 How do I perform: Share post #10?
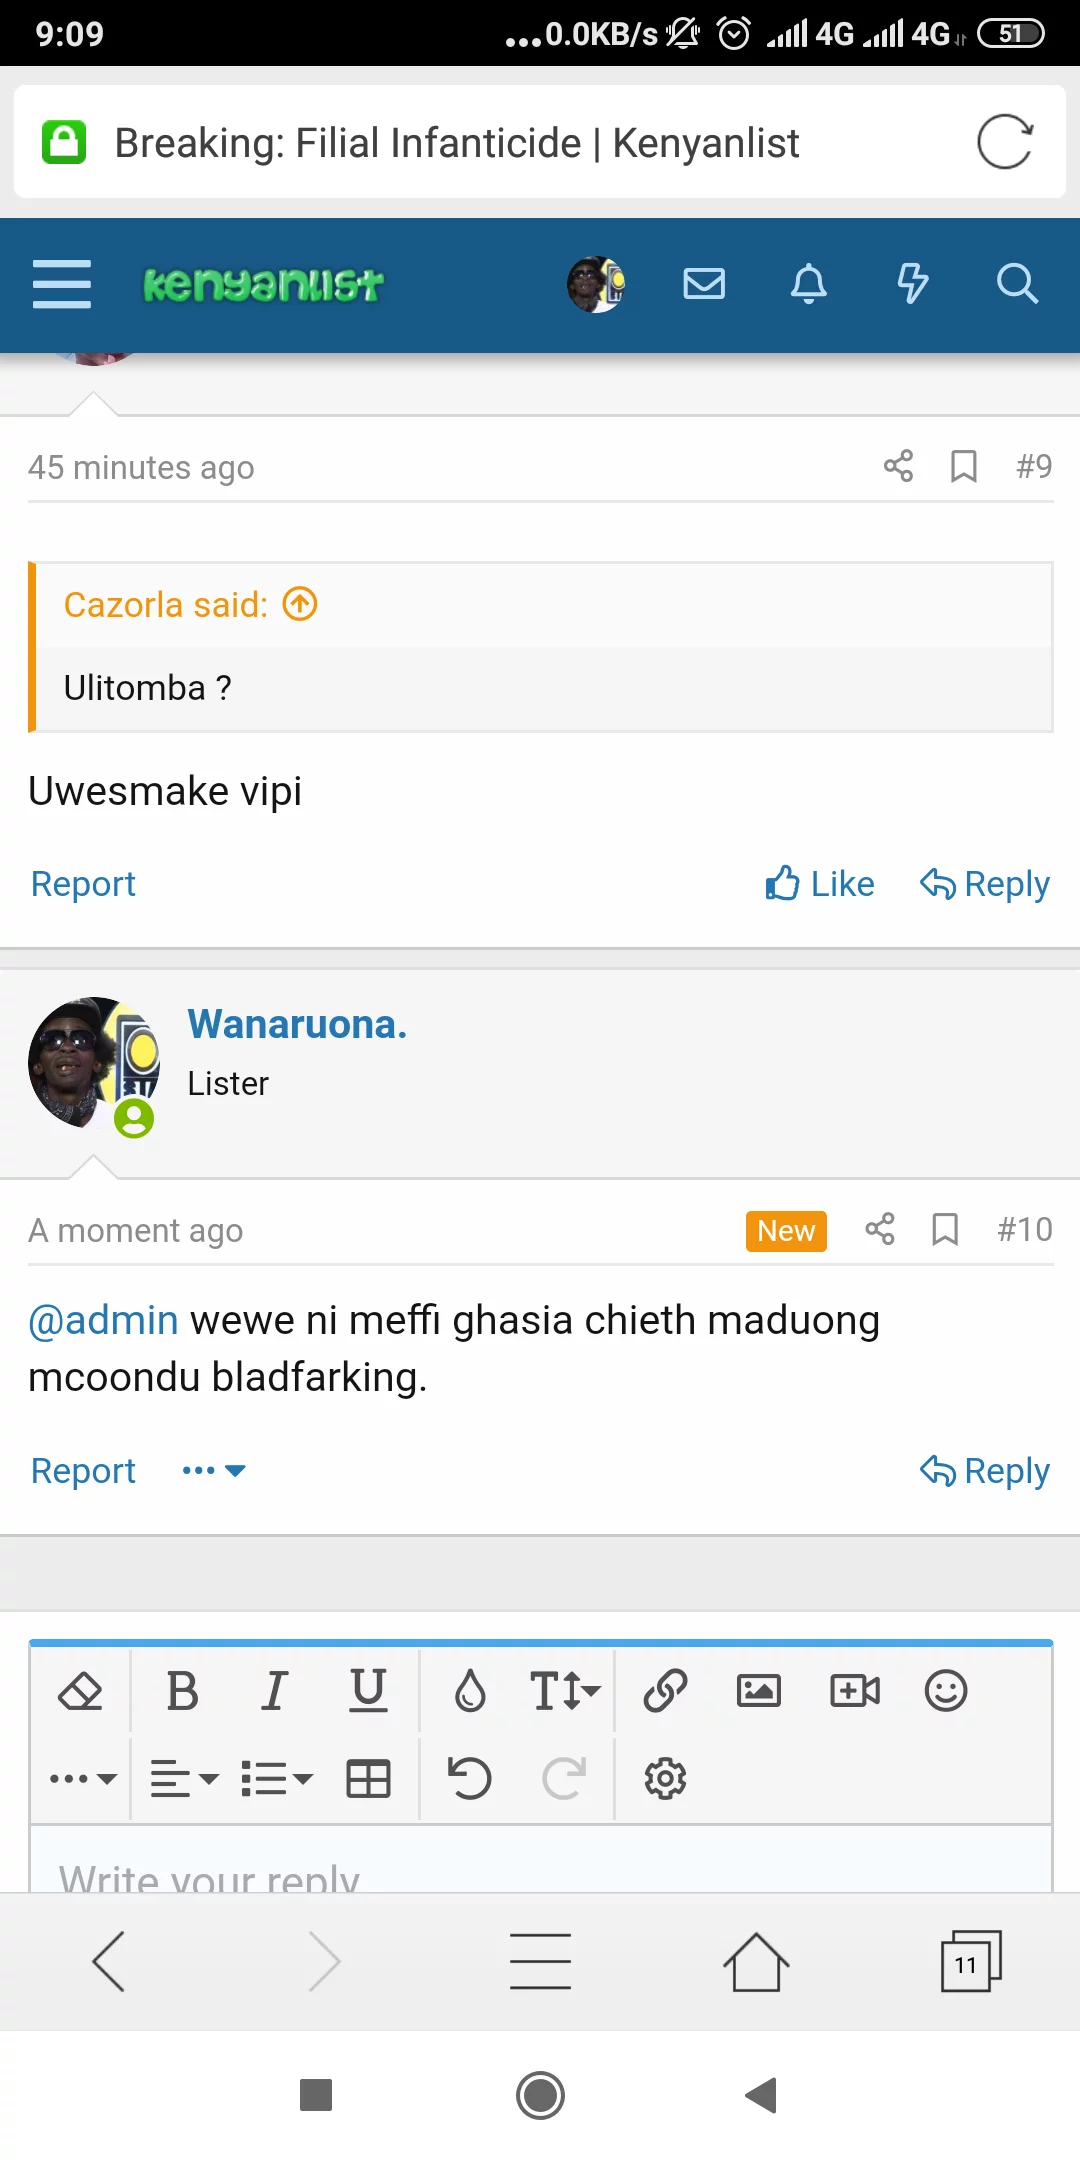[880, 1229]
